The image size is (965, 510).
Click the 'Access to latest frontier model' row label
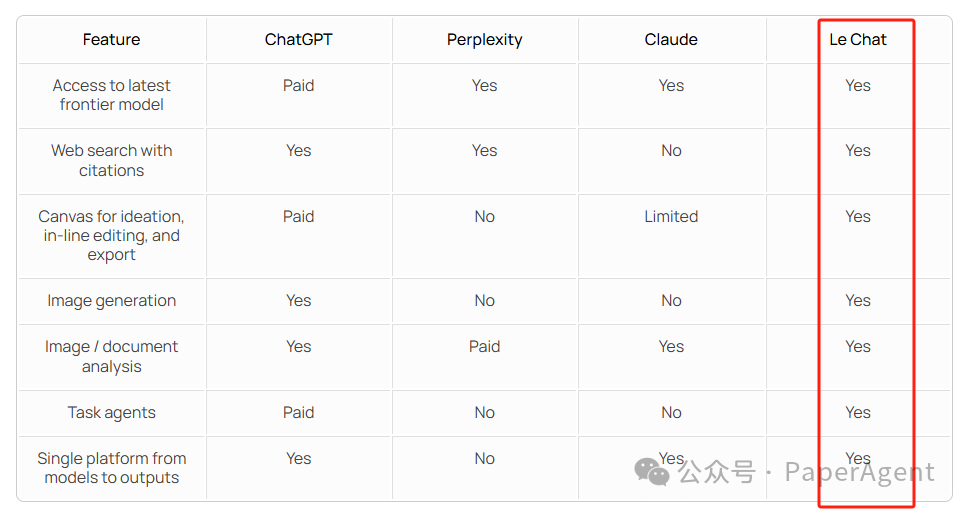(x=111, y=95)
